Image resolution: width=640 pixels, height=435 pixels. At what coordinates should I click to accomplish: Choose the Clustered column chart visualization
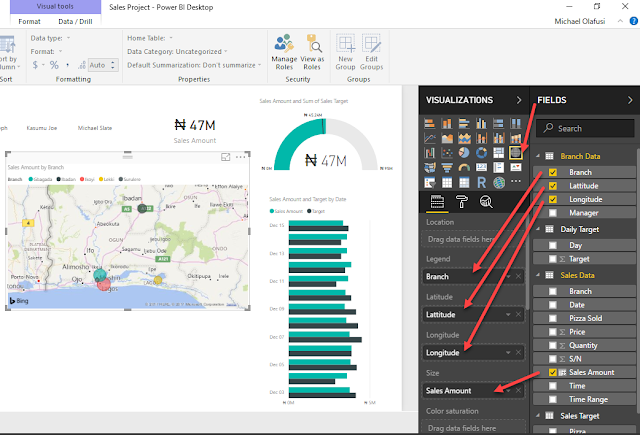click(x=482, y=123)
